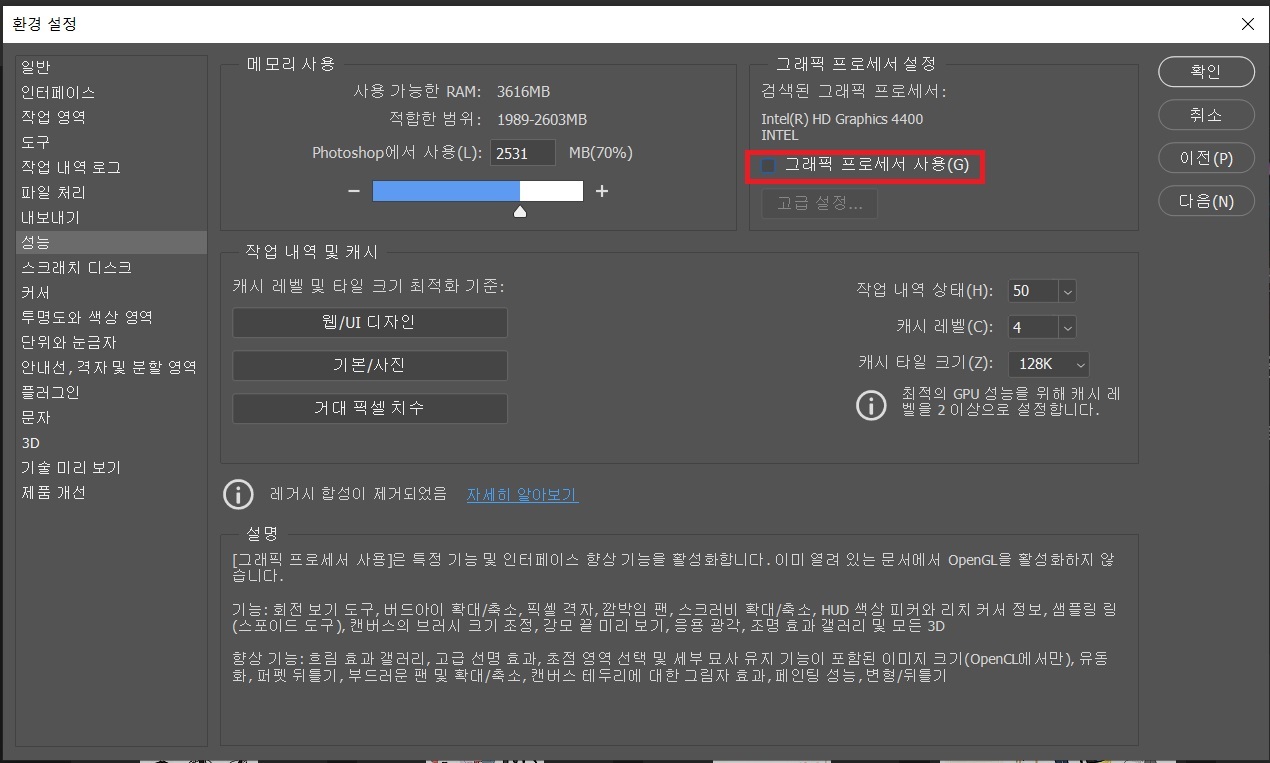Increase memory with the plus button
This screenshot has height=763, width=1270.
point(602,191)
